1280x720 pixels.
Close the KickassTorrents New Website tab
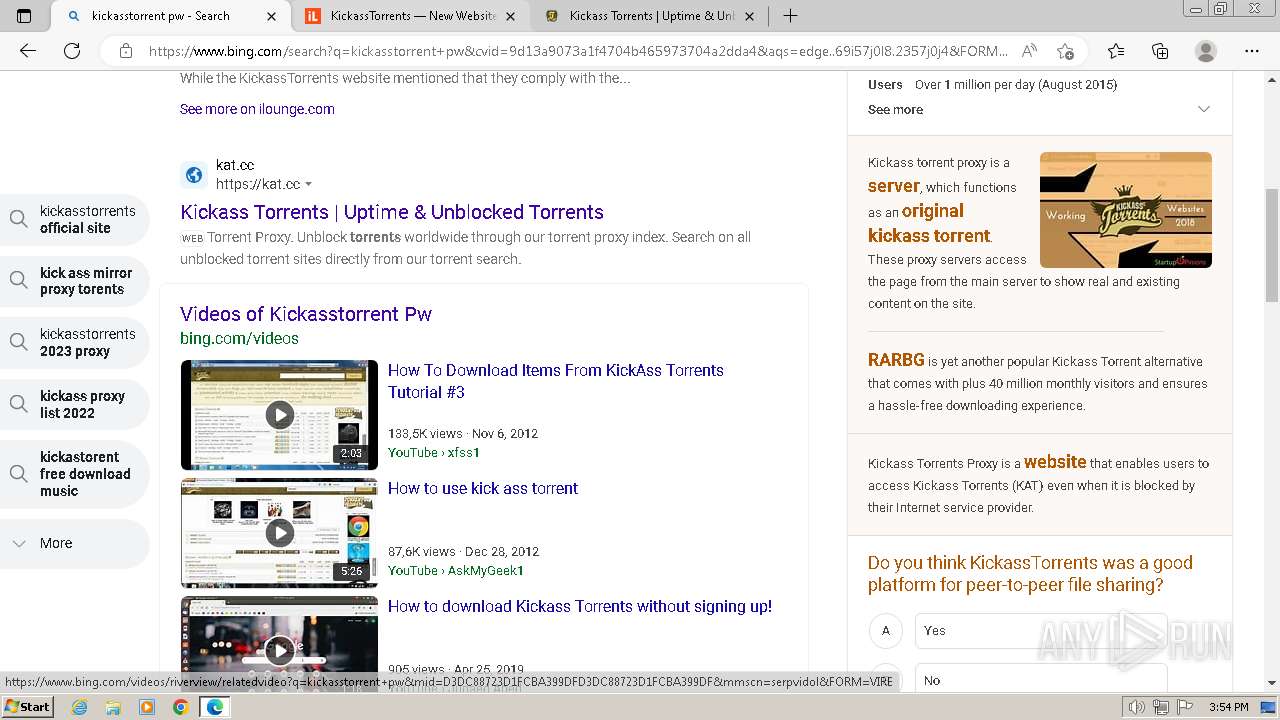[511, 16]
